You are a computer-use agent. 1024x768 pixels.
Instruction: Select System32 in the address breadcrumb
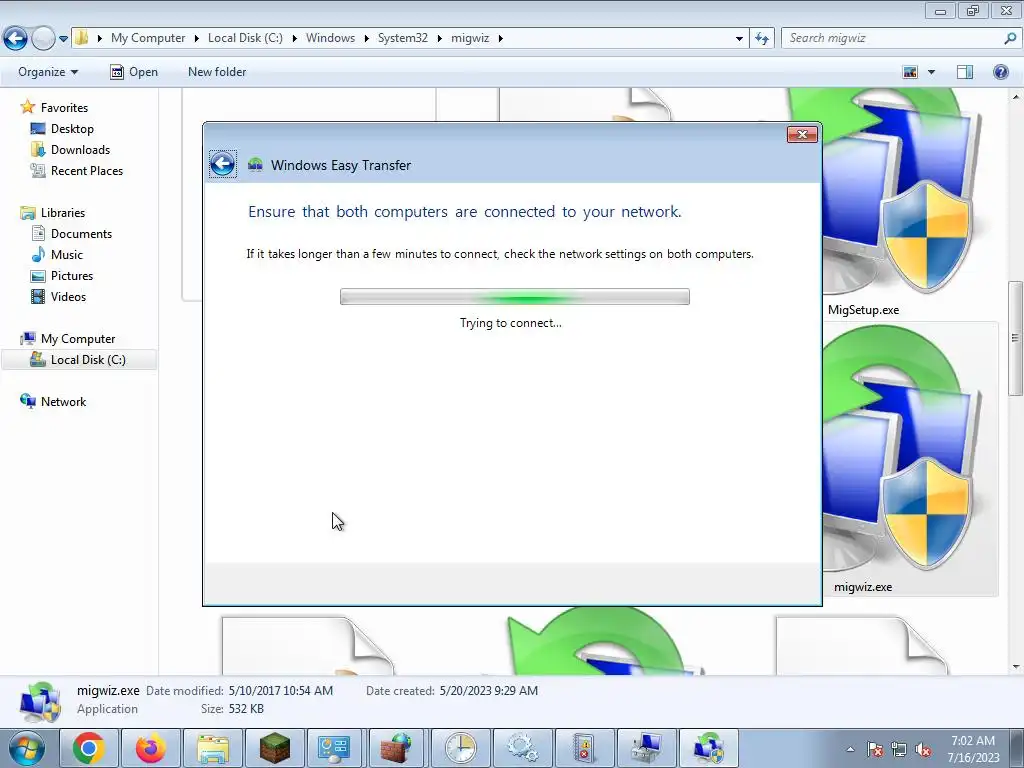[x=403, y=38]
